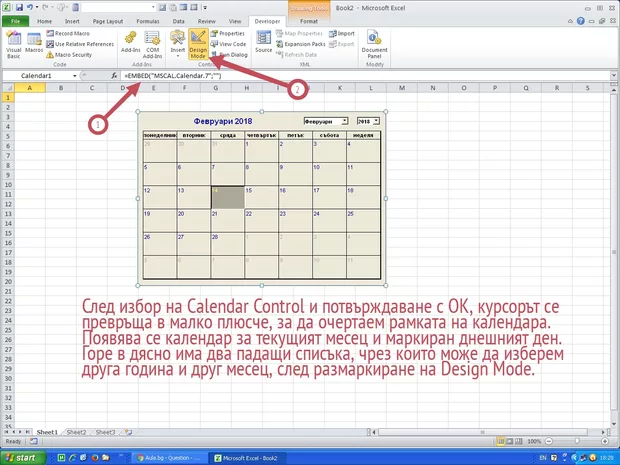Switch to the Insert ribbon tab

(72, 21)
